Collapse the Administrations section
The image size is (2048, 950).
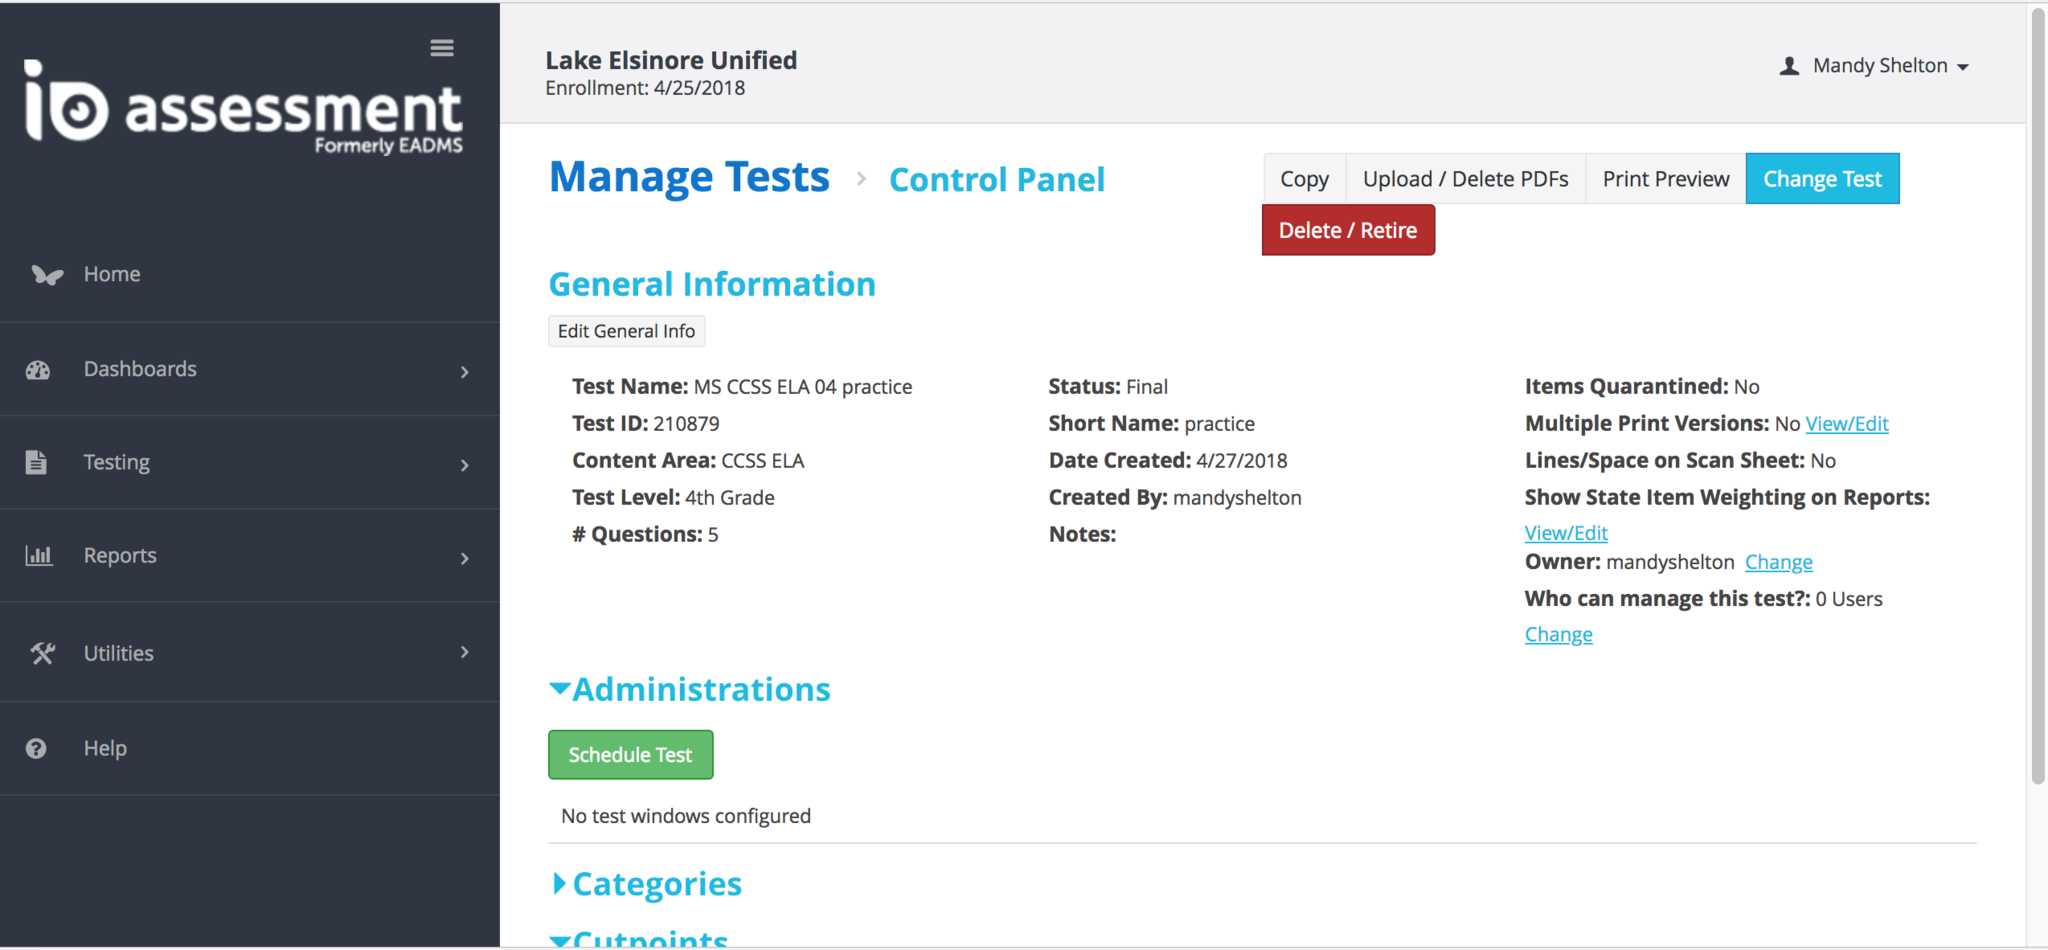pos(560,688)
